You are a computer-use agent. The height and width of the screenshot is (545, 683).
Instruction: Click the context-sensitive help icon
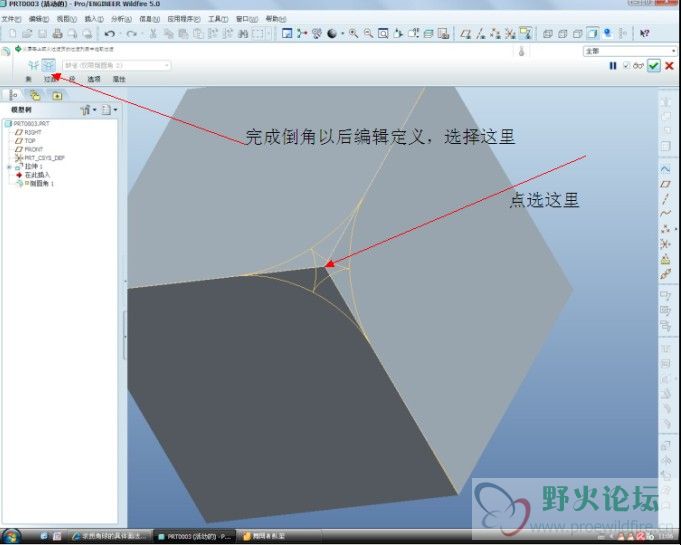645,34
